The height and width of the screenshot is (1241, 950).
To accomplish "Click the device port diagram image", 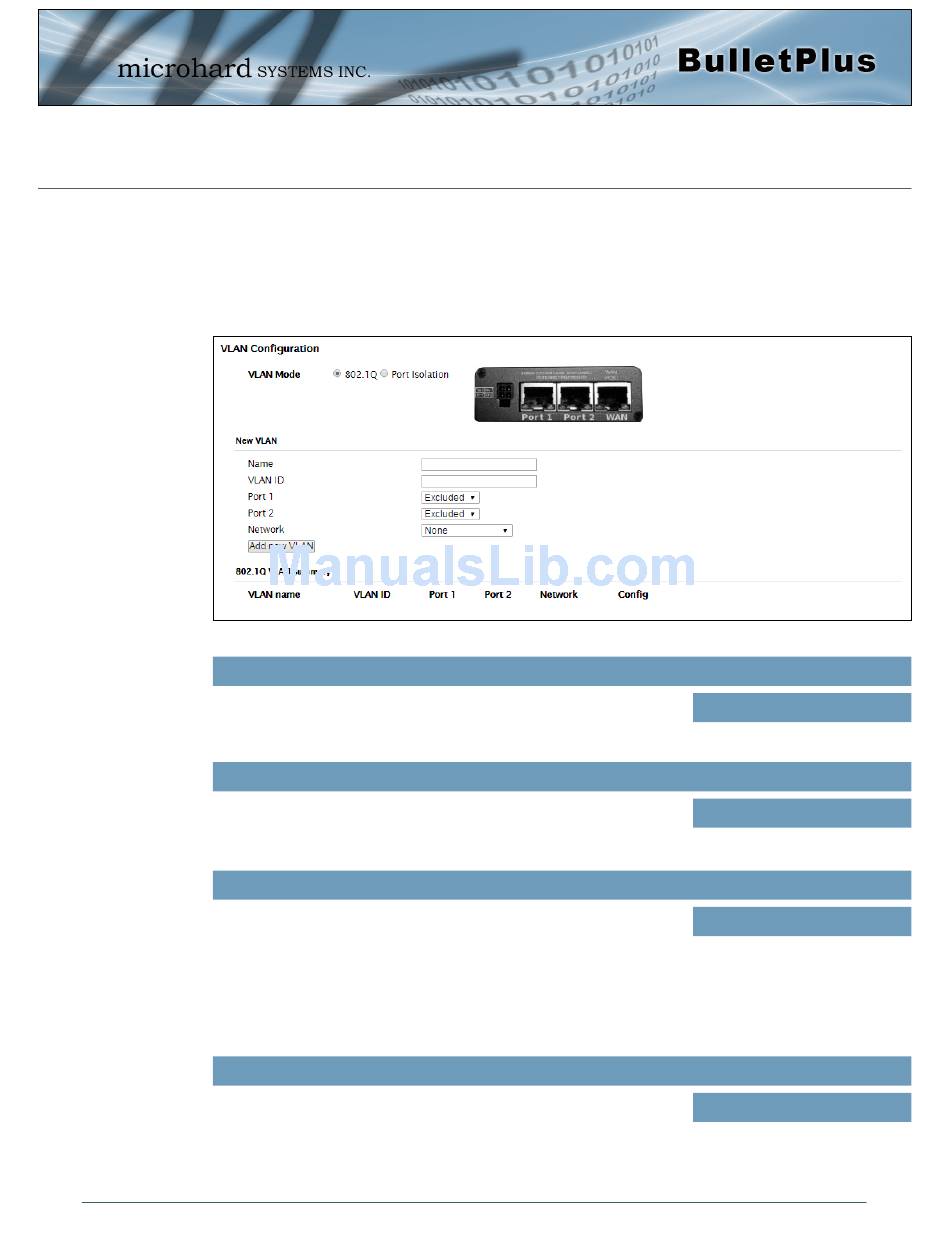I will click(x=558, y=392).
